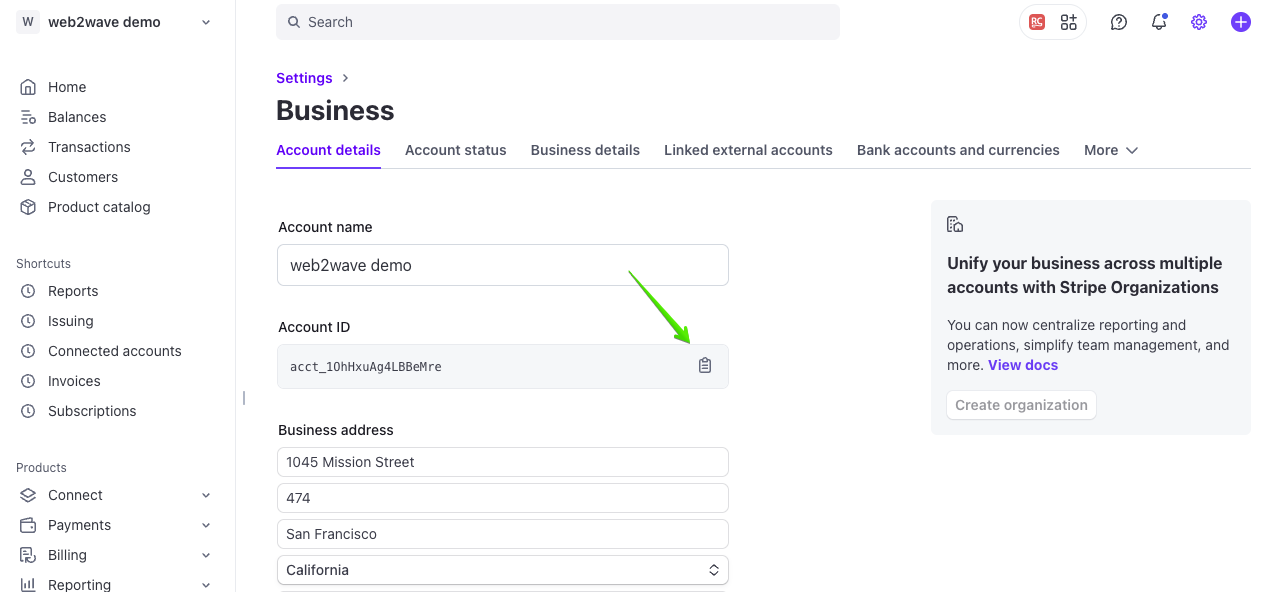Viewport: 1288px width, 592px height.
Task: Open Home in the sidebar
Action: (x=67, y=87)
